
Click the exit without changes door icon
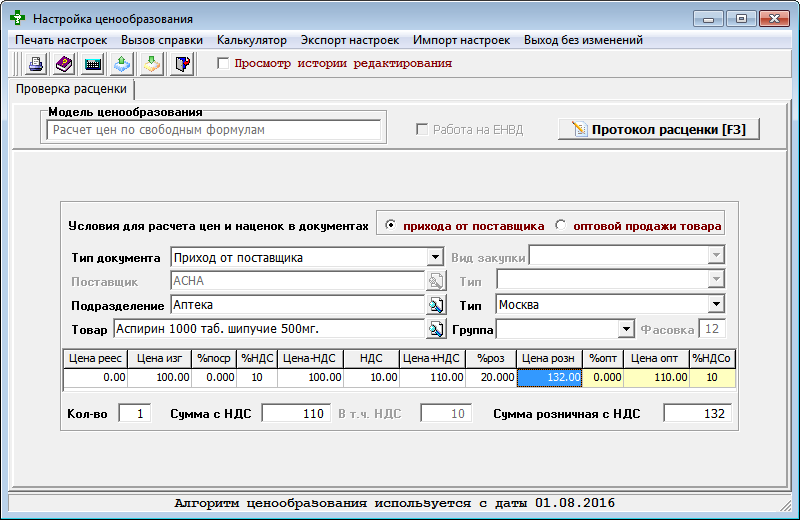(x=182, y=64)
